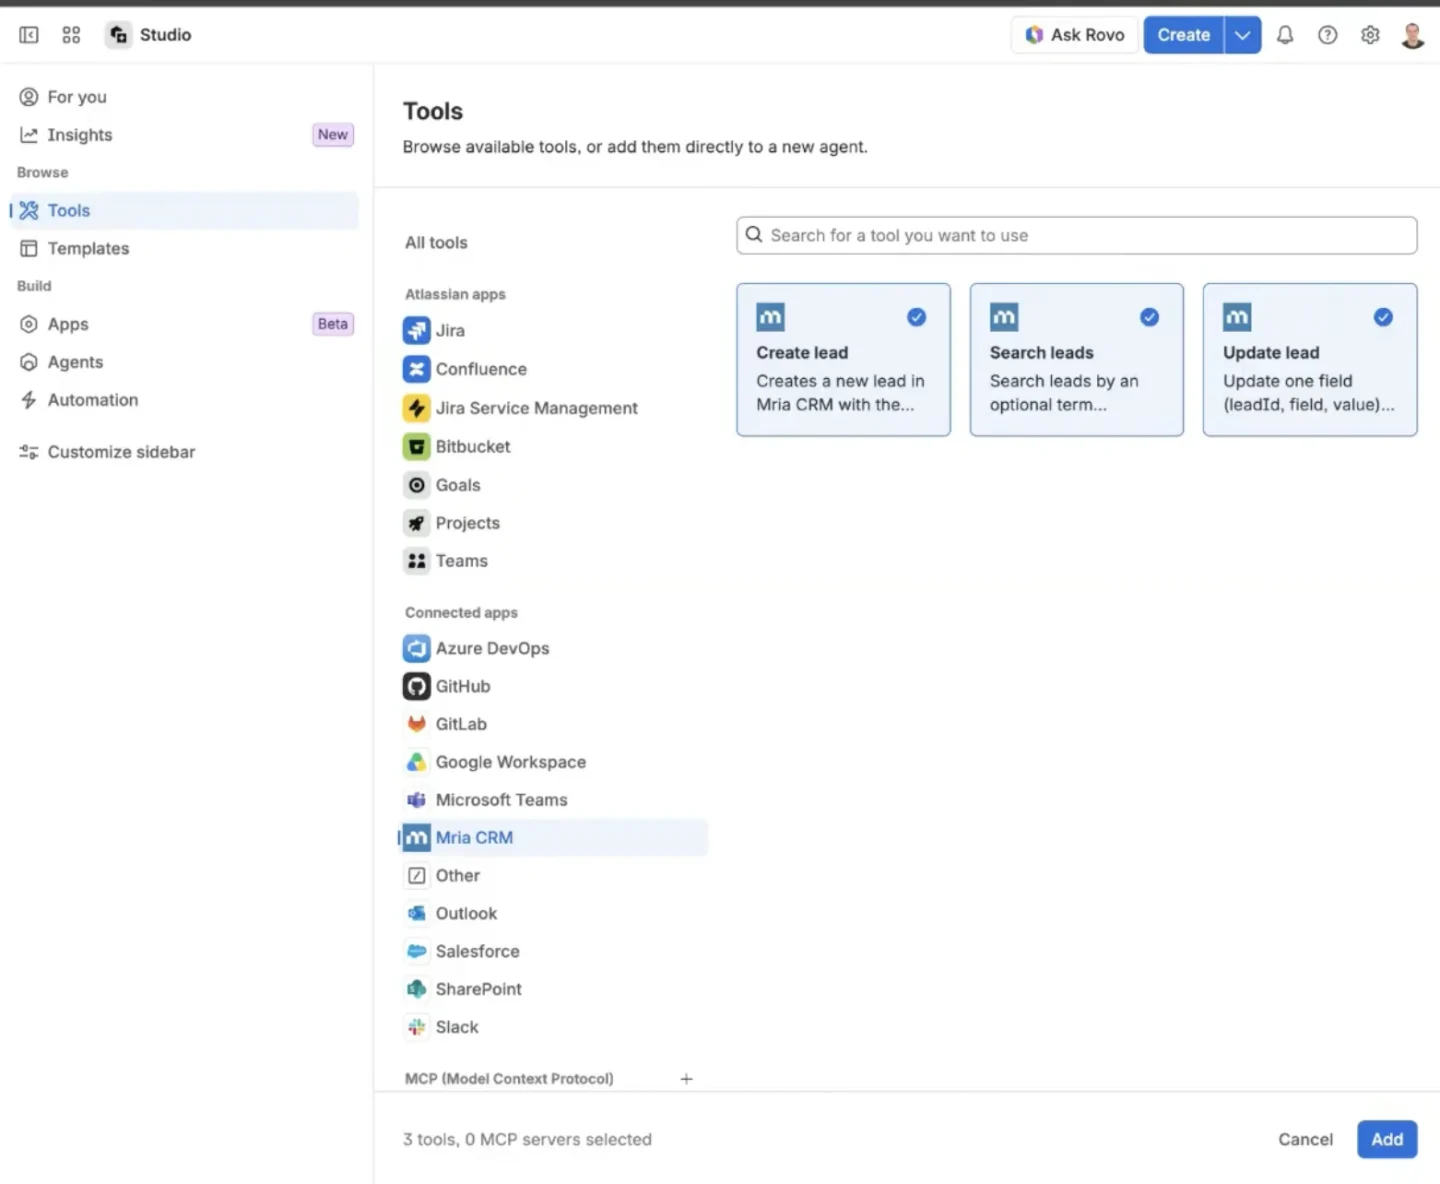This screenshot has width=1440, height=1184.
Task: Open Insights in sidebar
Action: coord(186,135)
